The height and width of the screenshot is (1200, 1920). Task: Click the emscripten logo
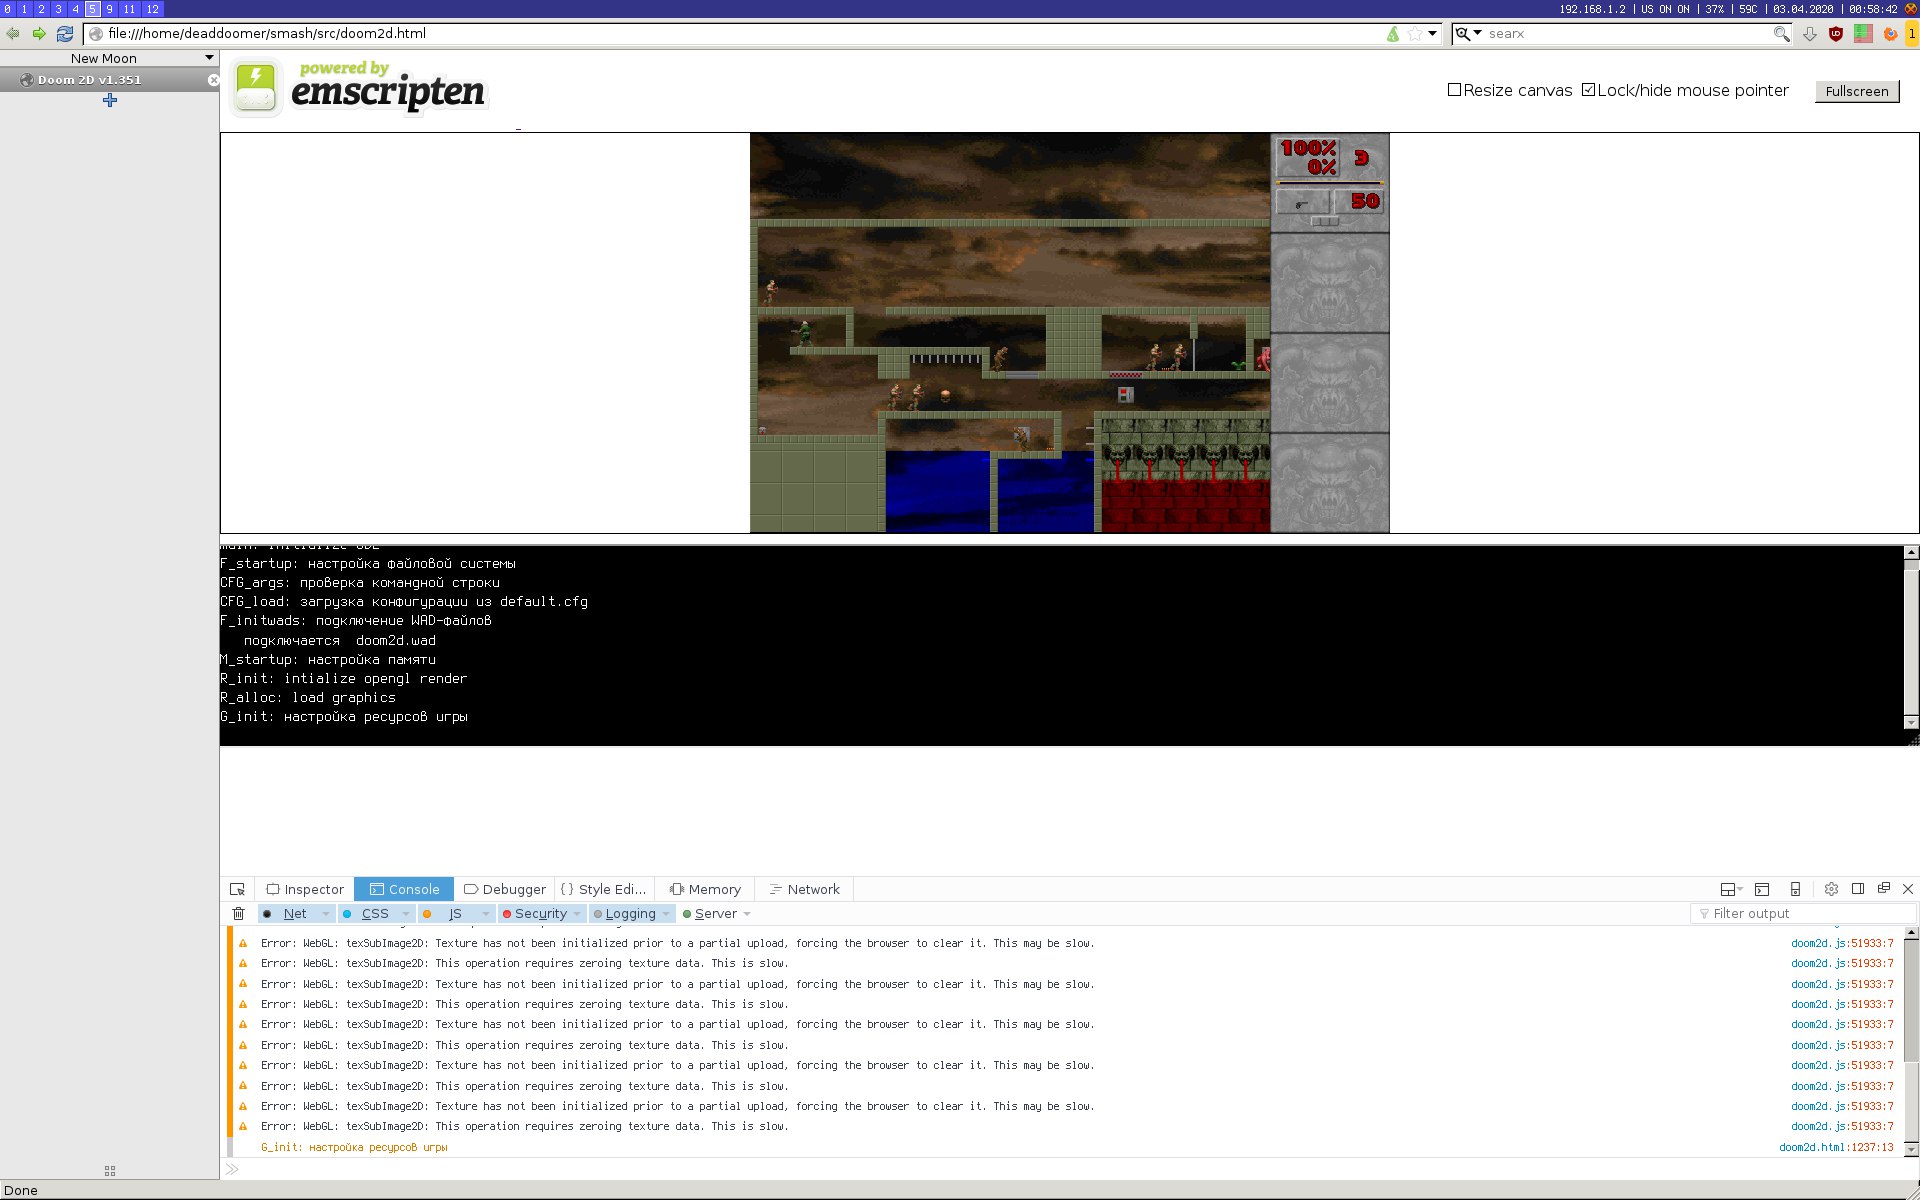coord(359,88)
